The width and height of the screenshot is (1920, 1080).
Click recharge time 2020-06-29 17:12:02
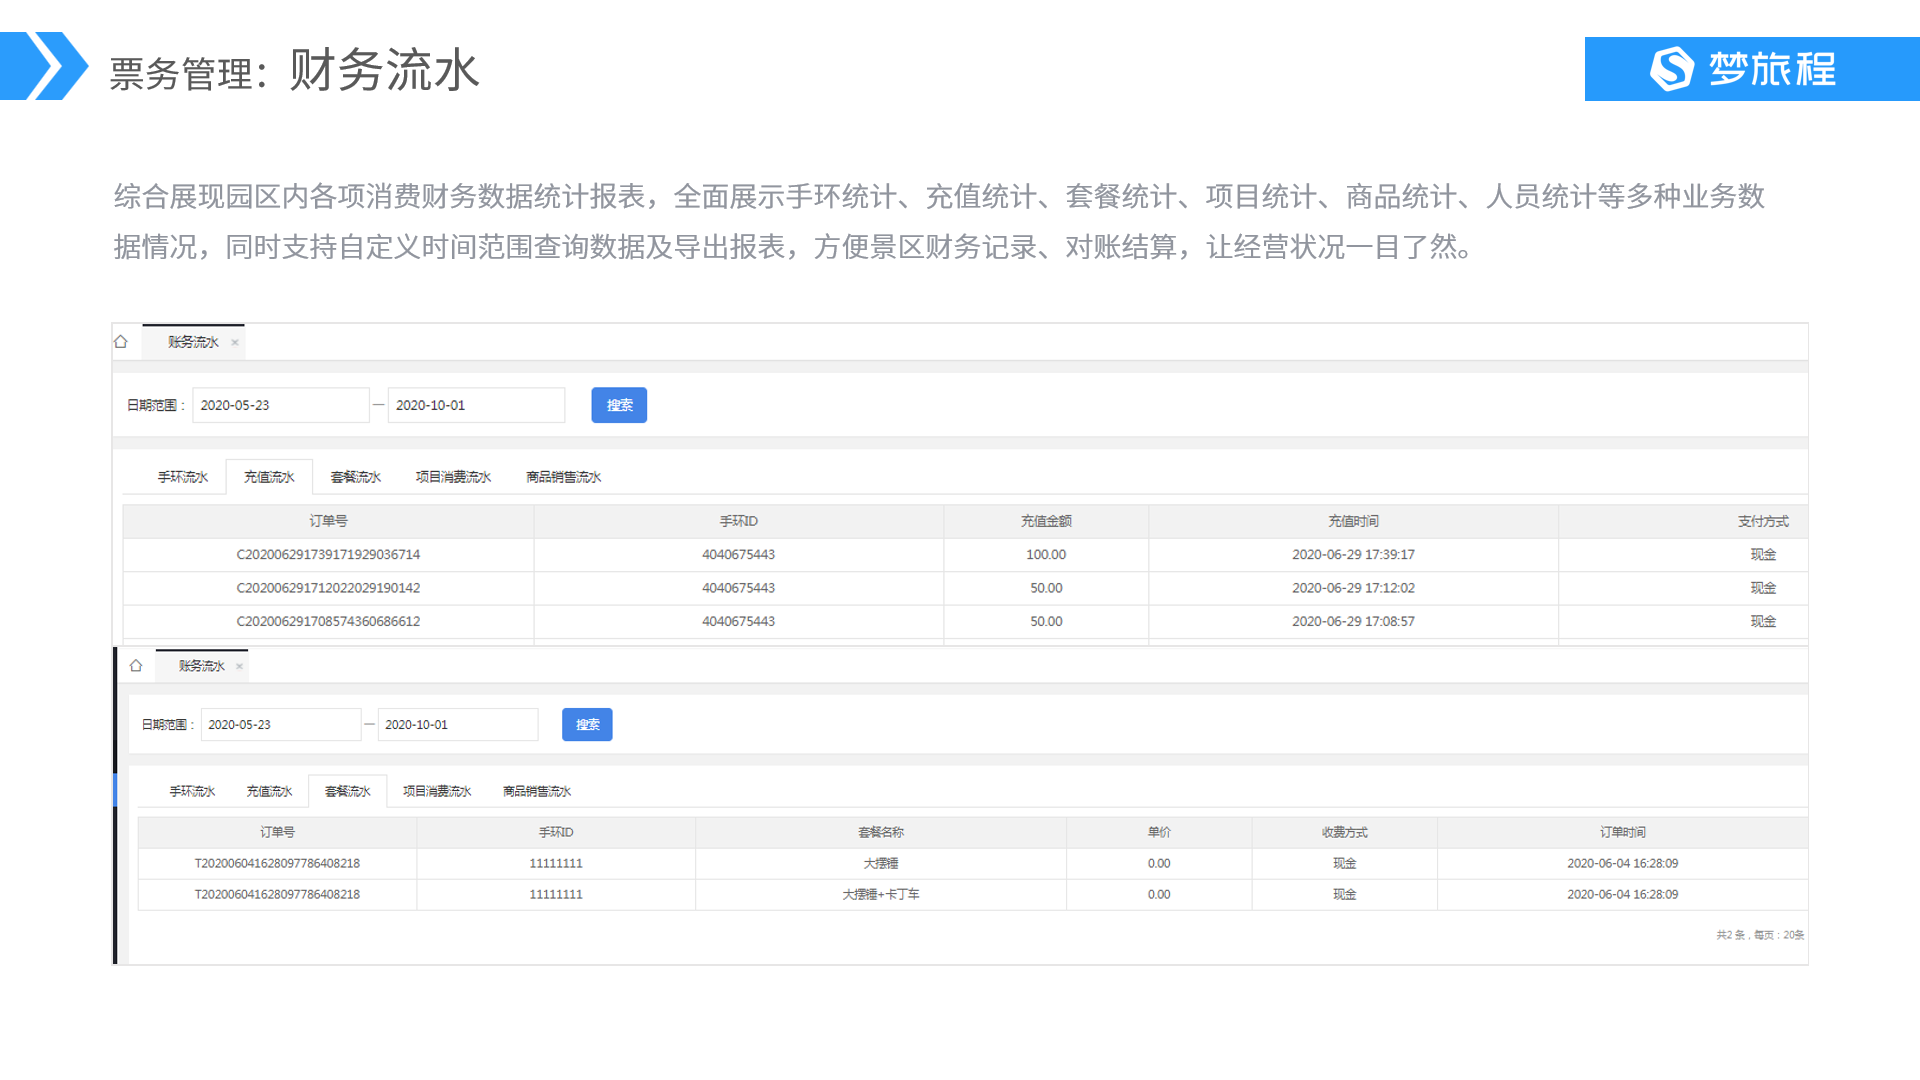(1353, 588)
